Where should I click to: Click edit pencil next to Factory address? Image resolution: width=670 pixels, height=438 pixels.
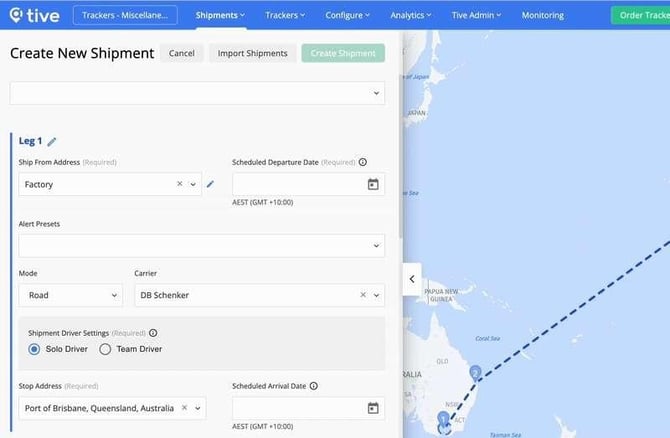(210, 184)
